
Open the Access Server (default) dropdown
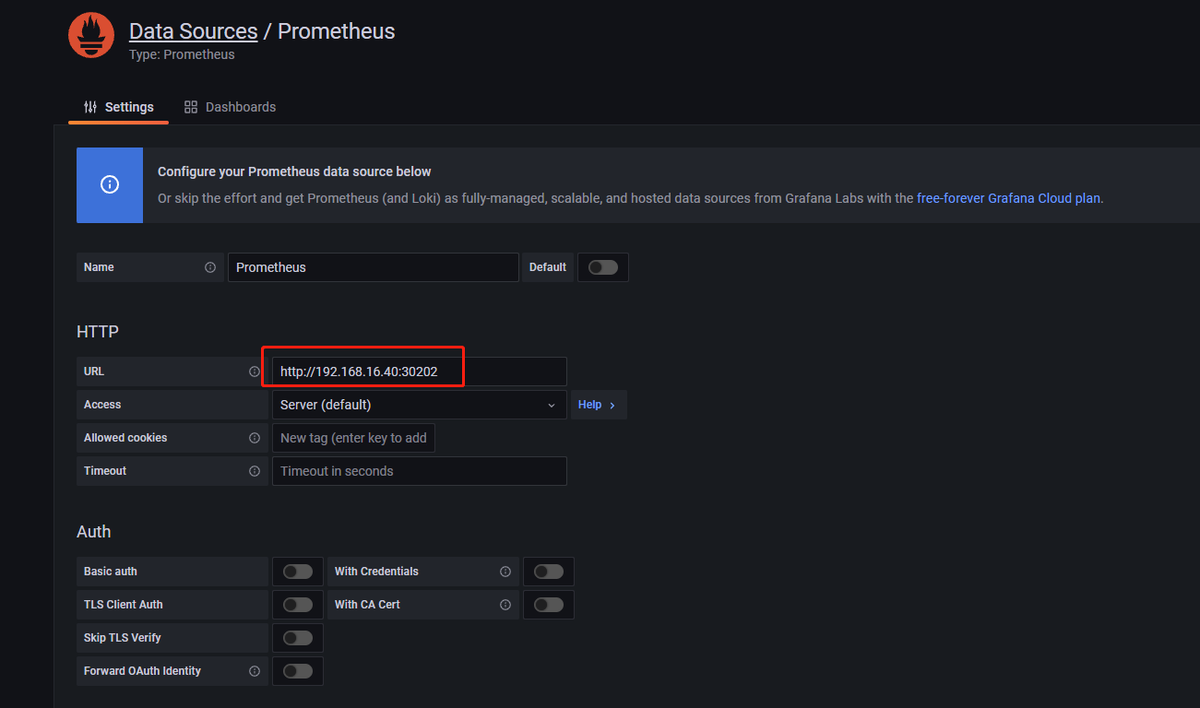point(418,405)
